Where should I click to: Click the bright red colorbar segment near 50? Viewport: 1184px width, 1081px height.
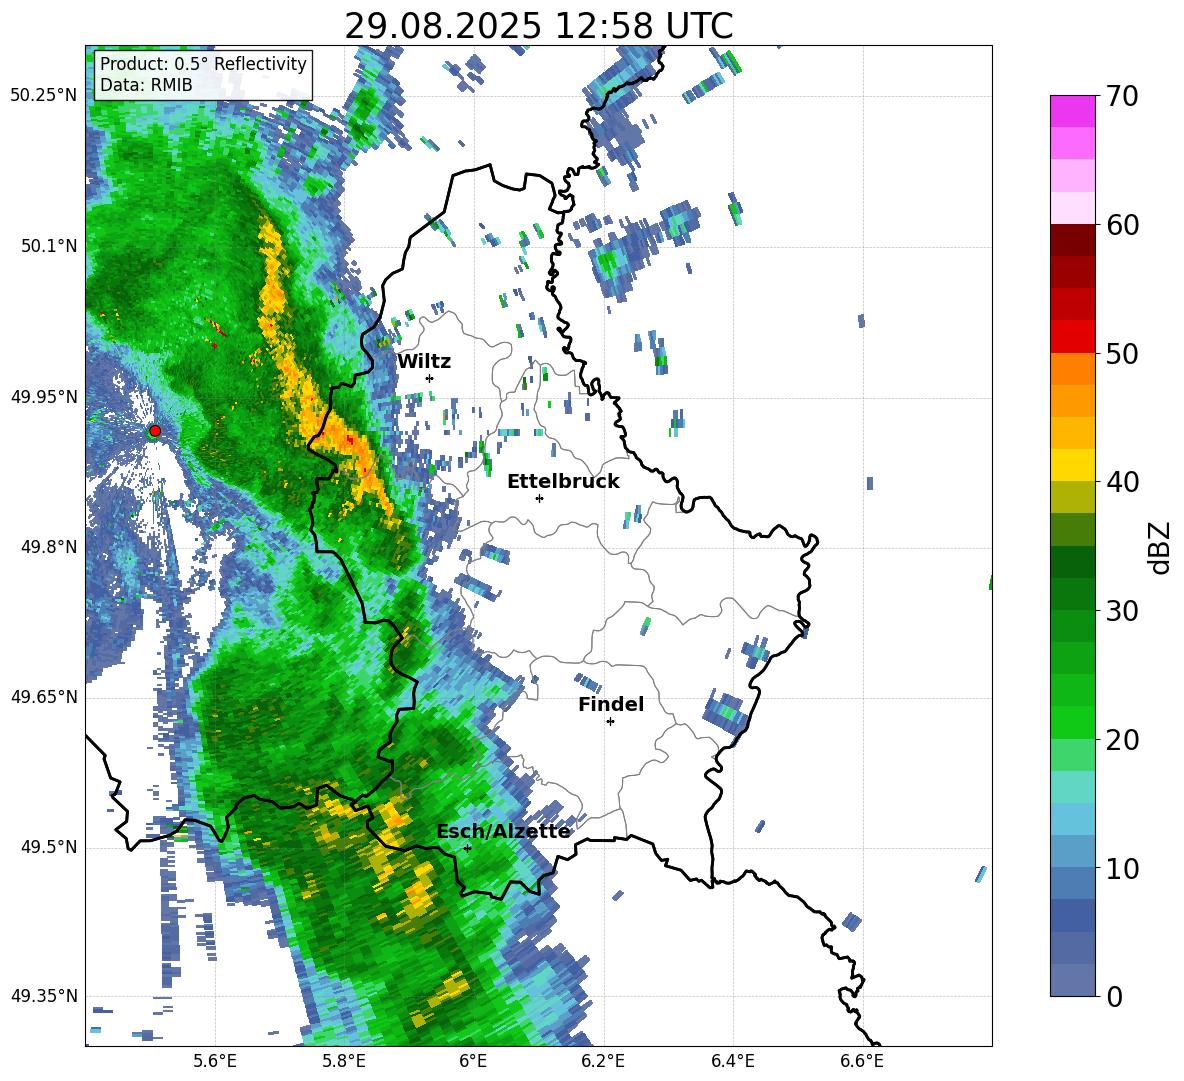click(1072, 337)
